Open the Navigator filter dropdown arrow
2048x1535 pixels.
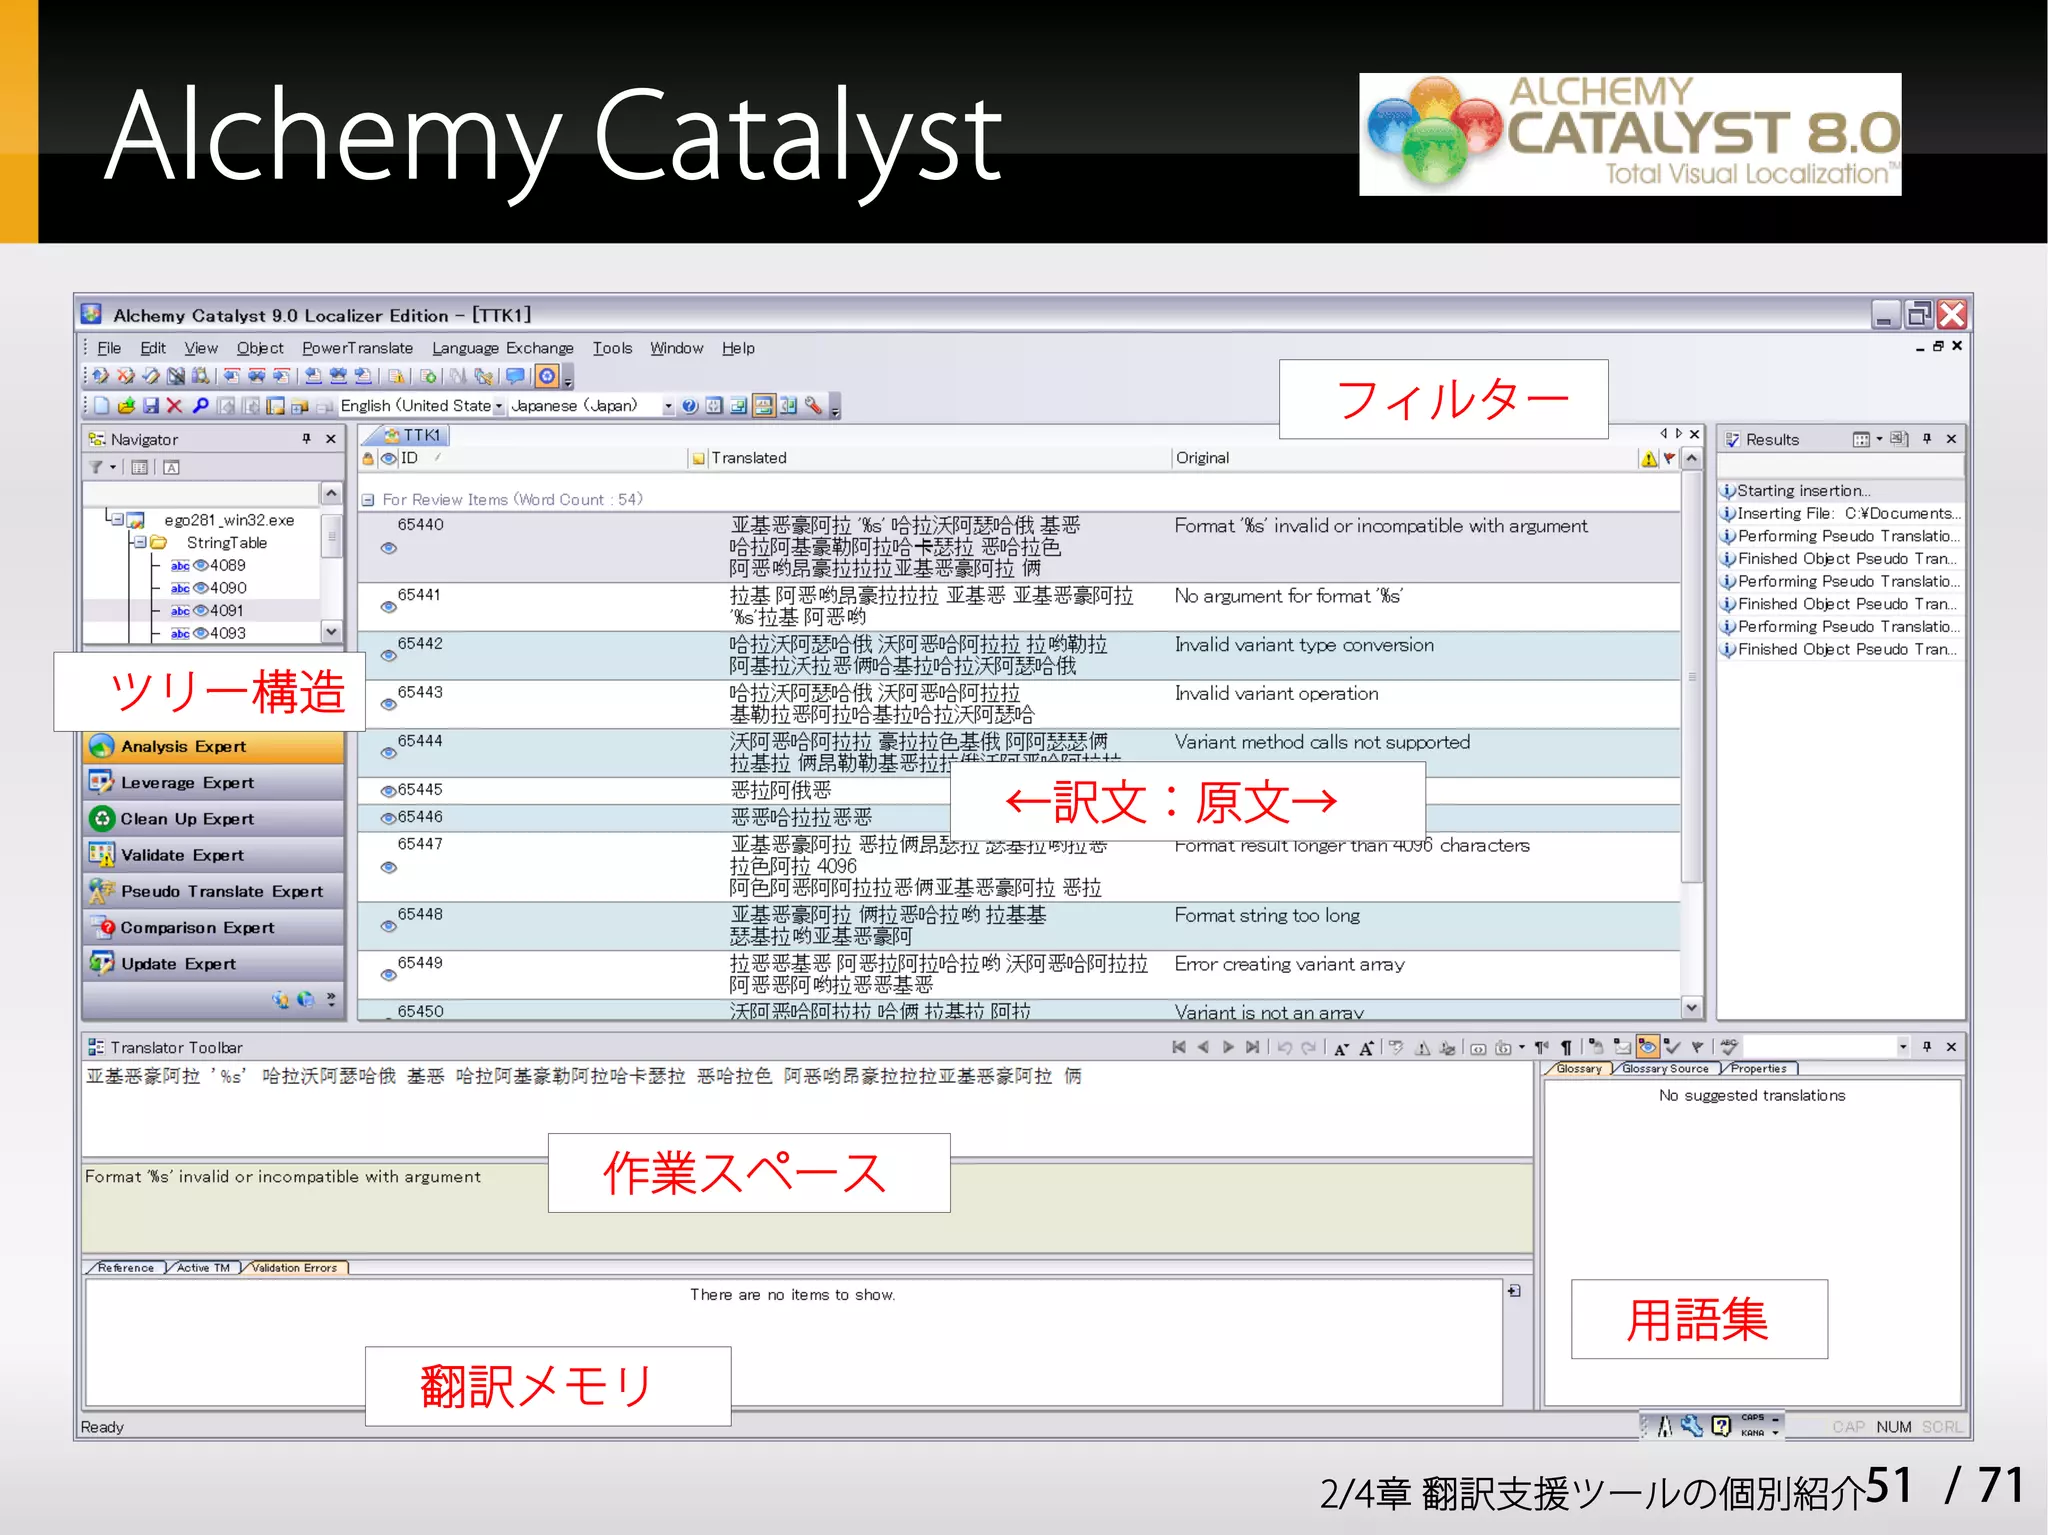click(113, 467)
